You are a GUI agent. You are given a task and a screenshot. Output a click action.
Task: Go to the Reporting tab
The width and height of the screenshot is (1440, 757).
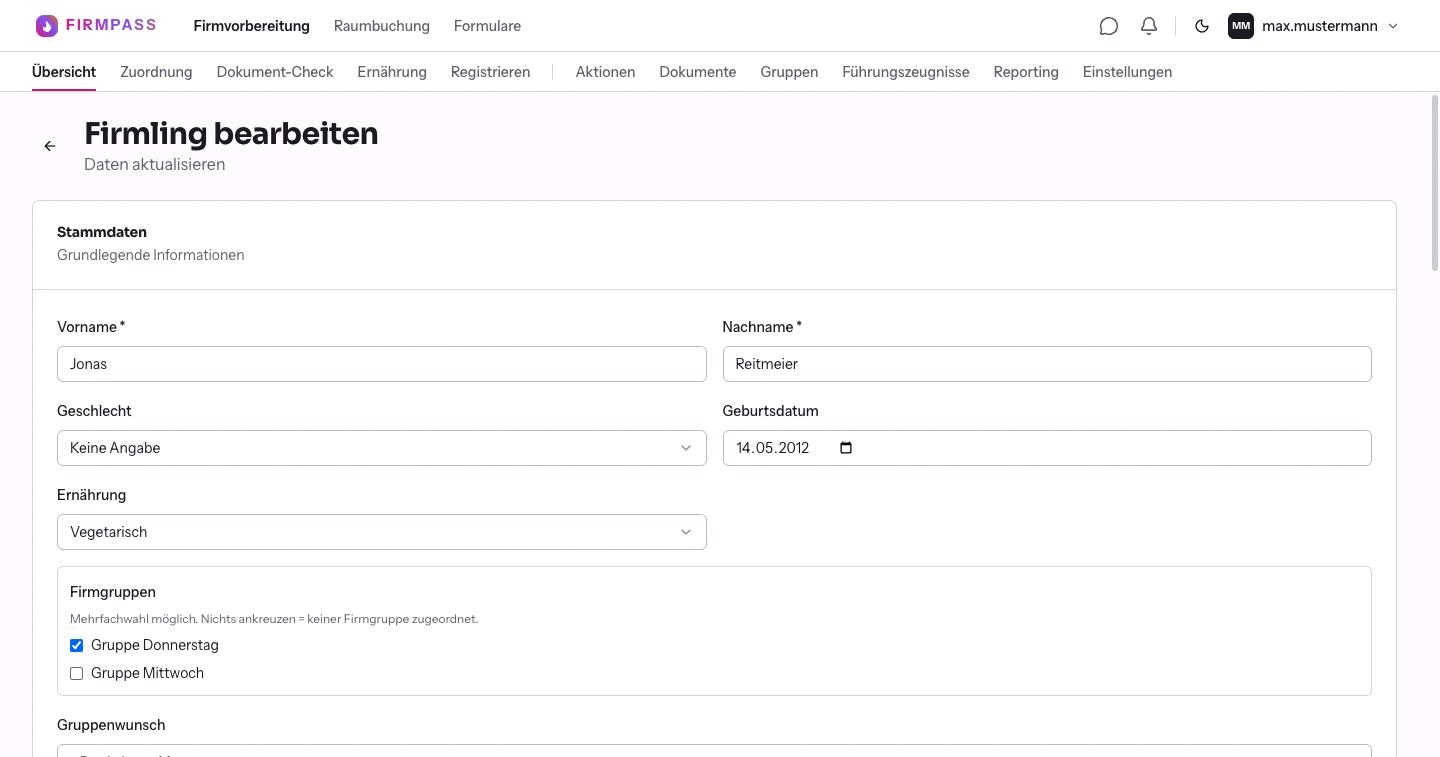coord(1026,72)
